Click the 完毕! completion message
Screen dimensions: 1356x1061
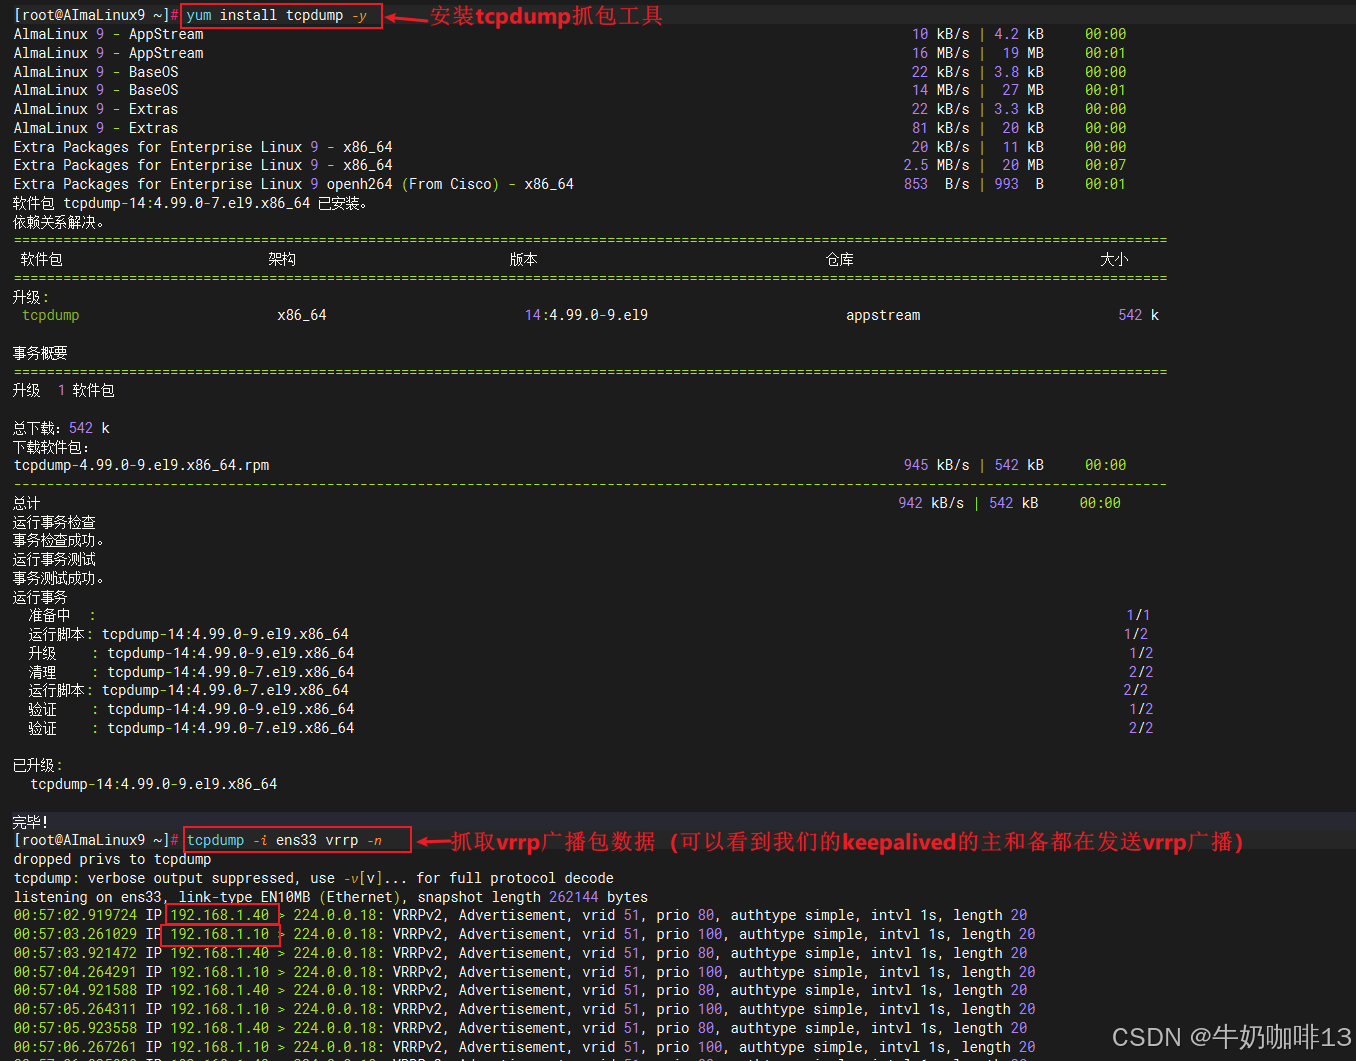click(x=30, y=822)
